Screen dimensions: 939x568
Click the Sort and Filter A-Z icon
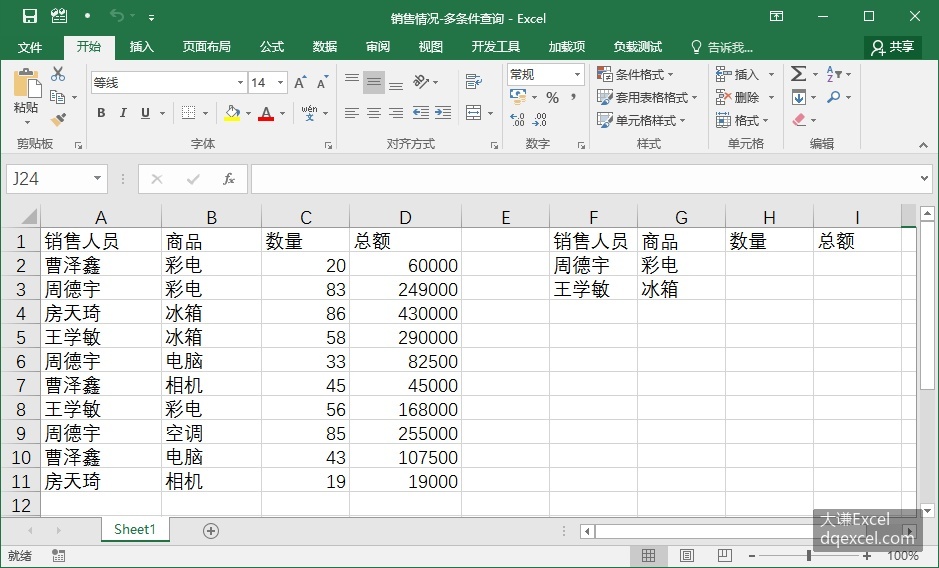(x=833, y=74)
